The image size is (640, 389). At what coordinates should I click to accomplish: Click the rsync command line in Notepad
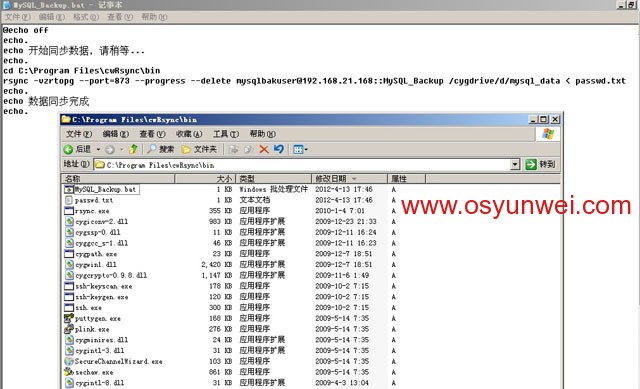pyautogui.click(x=314, y=81)
